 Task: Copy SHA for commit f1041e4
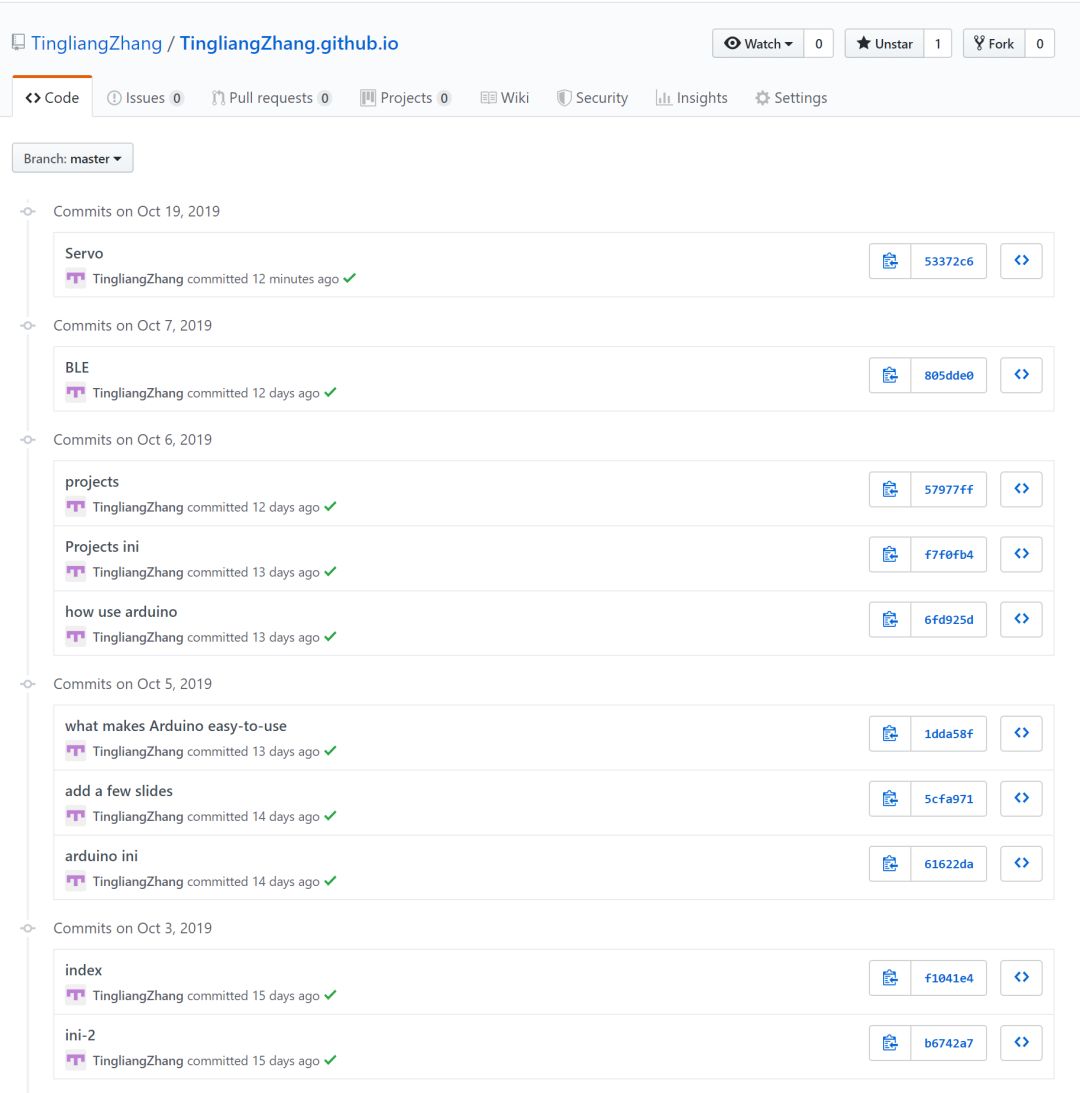pyautogui.click(x=890, y=977)
